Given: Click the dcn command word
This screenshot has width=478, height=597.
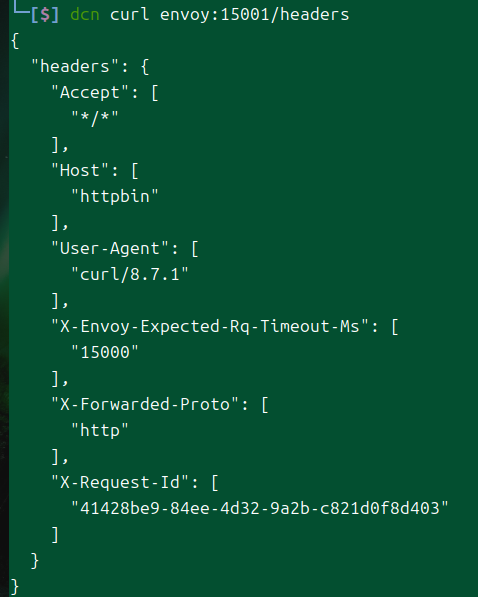Looking at the screenshot, I should point(85,15).
